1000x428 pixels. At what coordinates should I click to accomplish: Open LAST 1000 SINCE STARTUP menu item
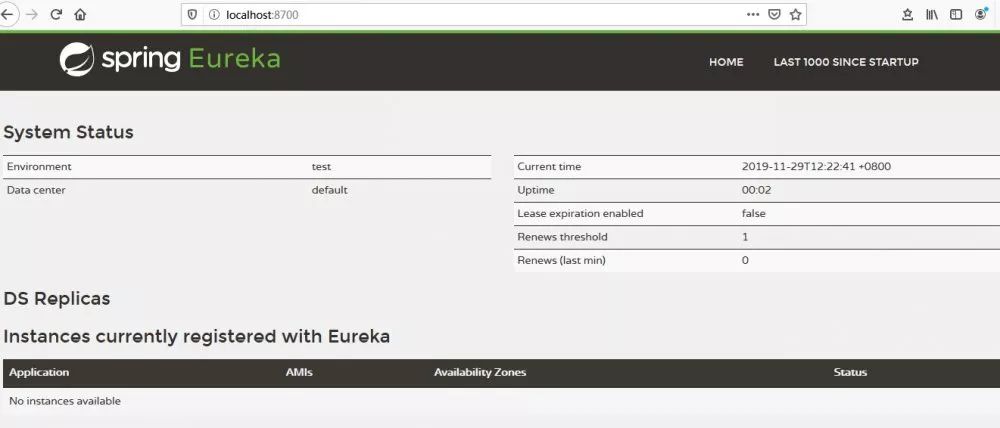tap(845, 62)
